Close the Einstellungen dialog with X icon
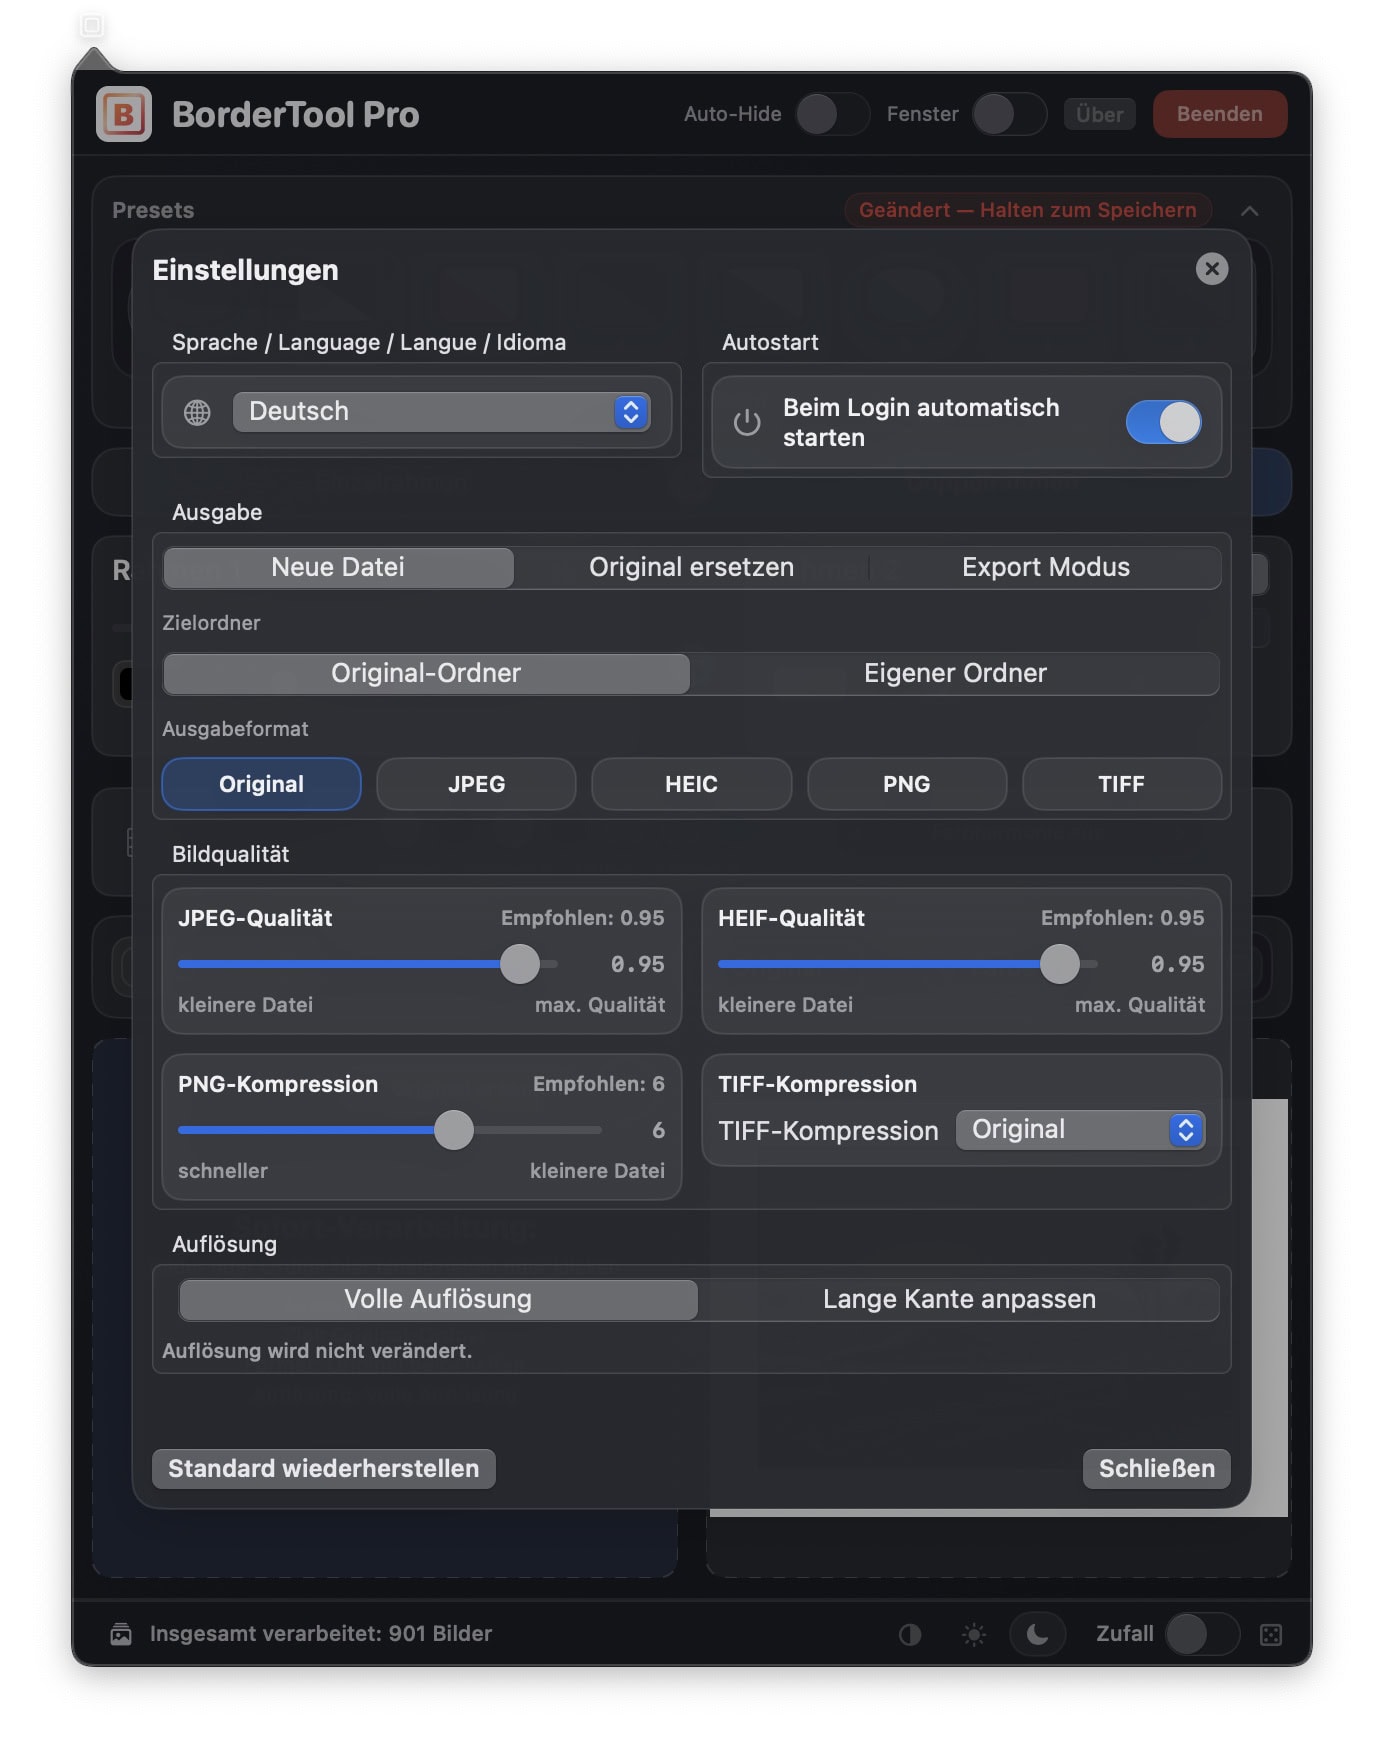Screen dimensions: 1384x1746 [1212, 269]
